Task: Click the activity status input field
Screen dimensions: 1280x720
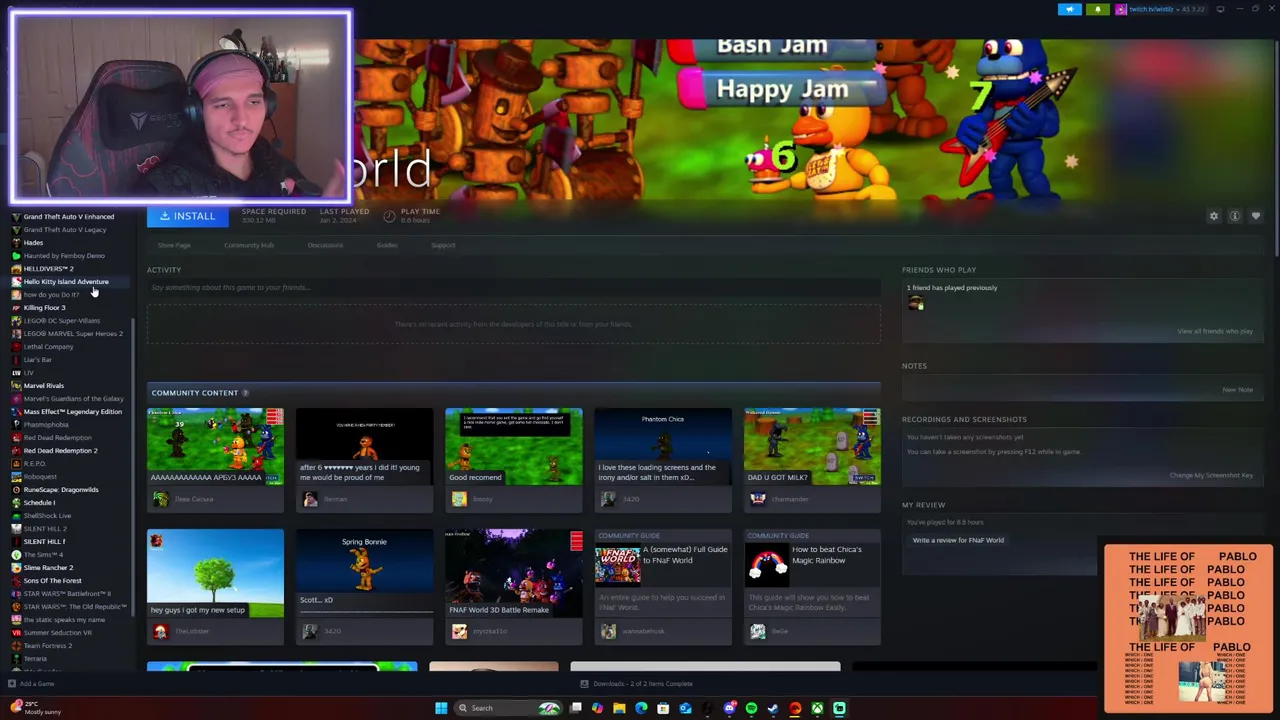Action: click(x=513, y=288)
